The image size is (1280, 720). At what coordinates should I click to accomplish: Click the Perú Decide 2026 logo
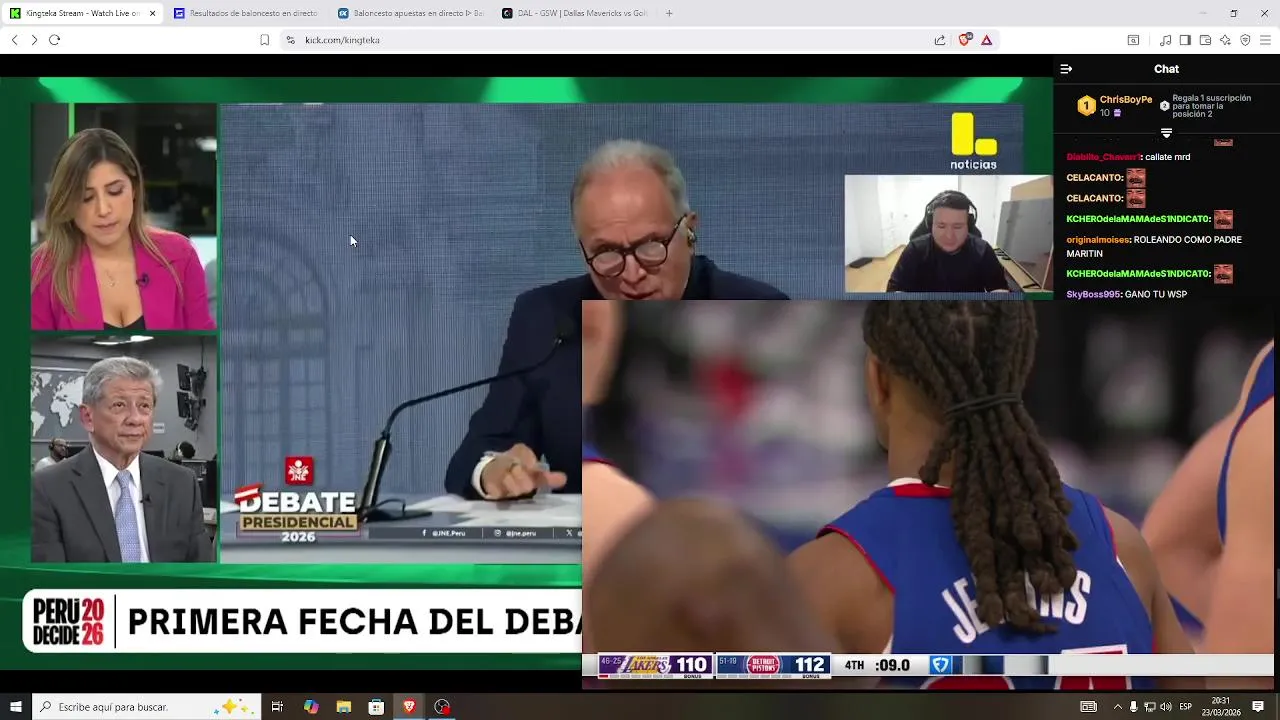(x=68, y=621)
